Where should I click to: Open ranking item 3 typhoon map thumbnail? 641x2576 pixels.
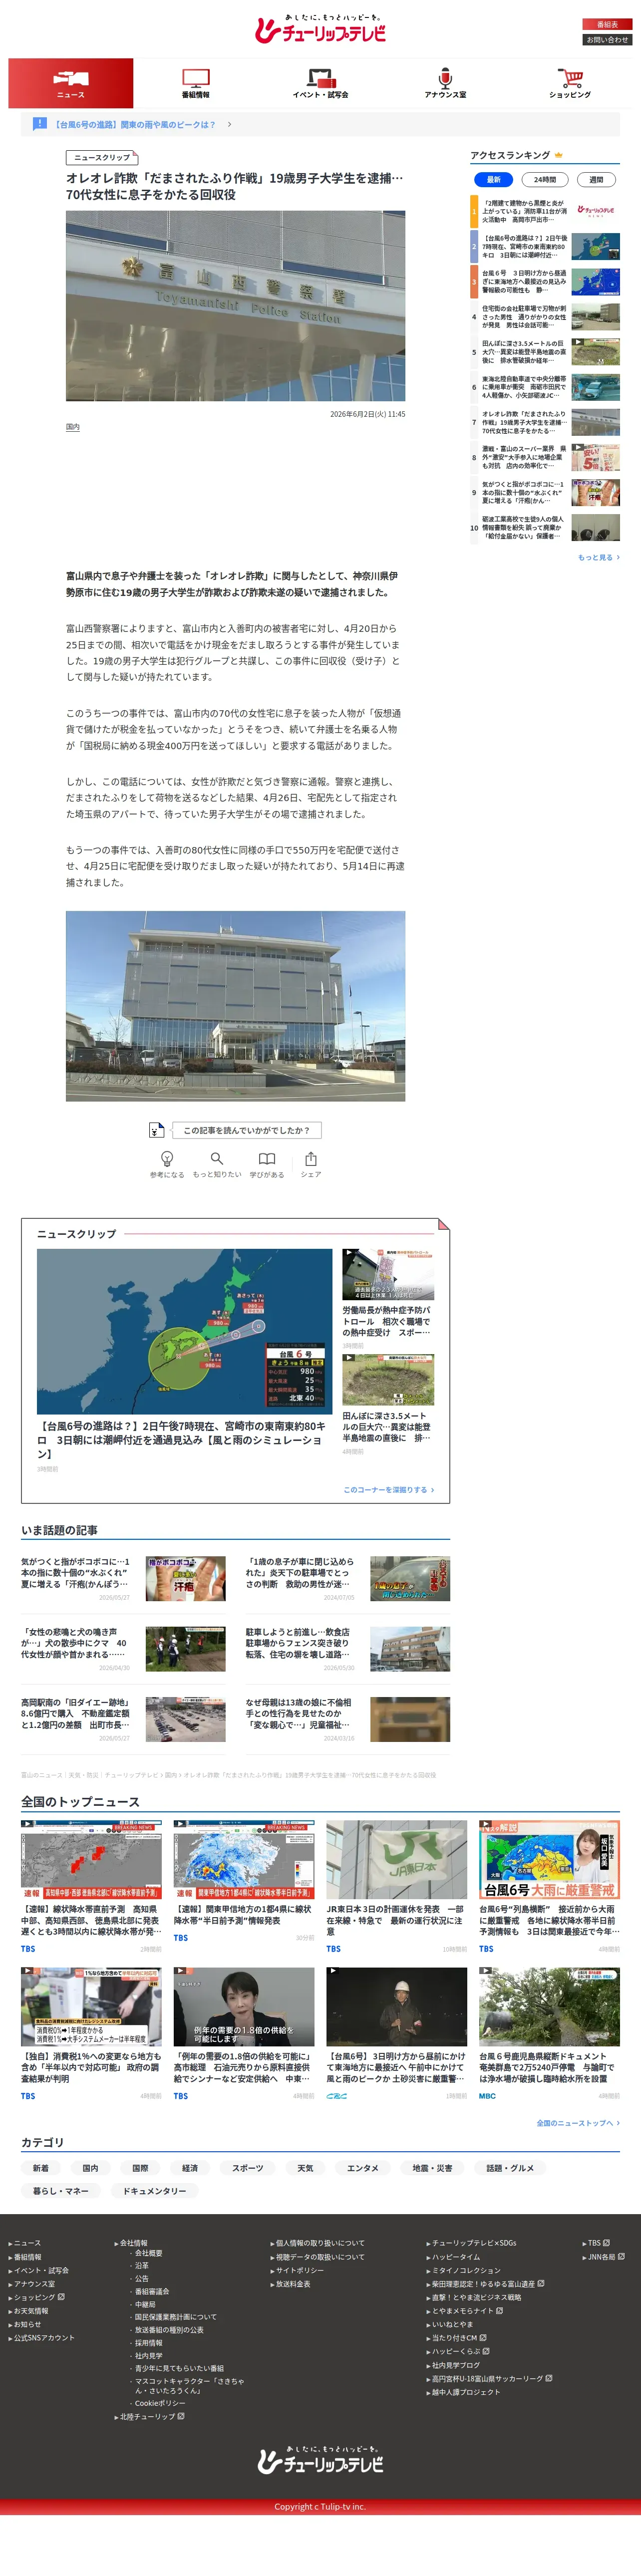coord(595,281)
